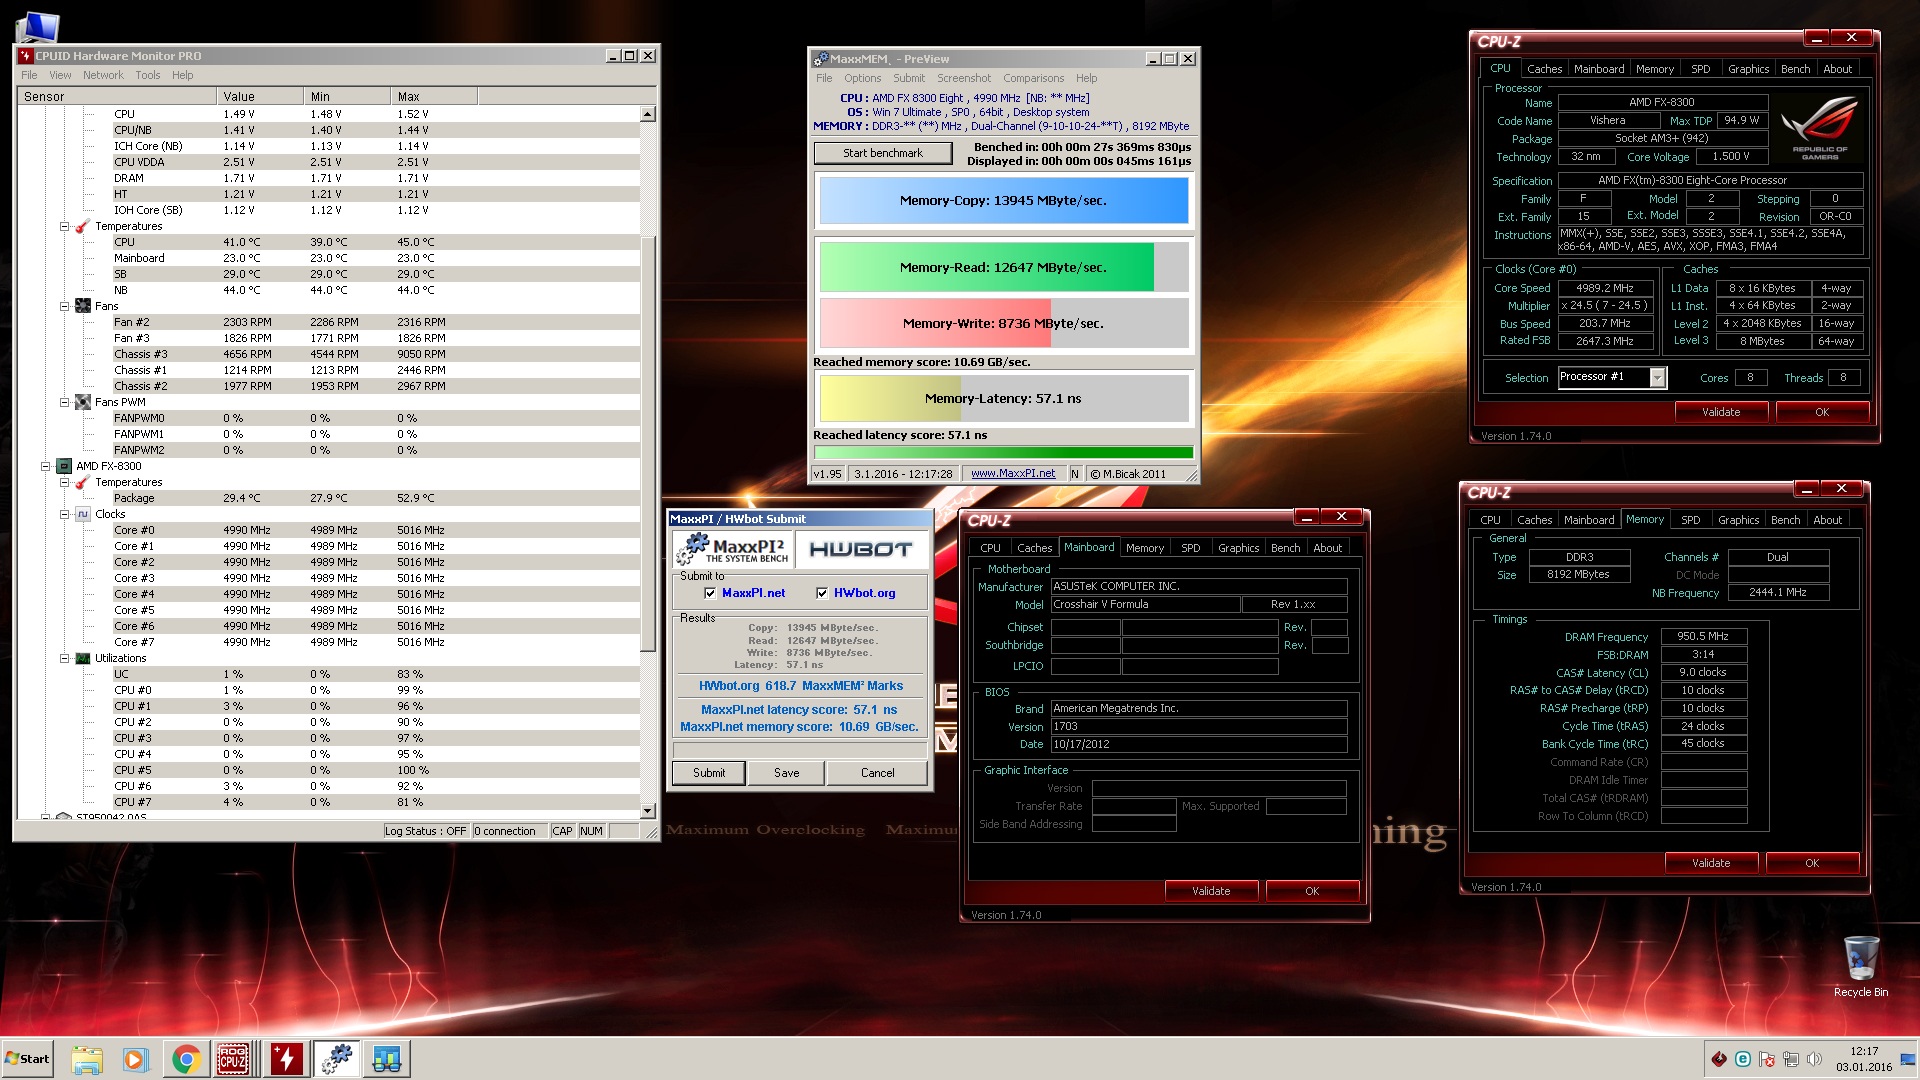This screenshot has height=1080, width=1920.
Task: Open the Comparisons menu in MaxxMEM
Action: [x=1033, y=78]
